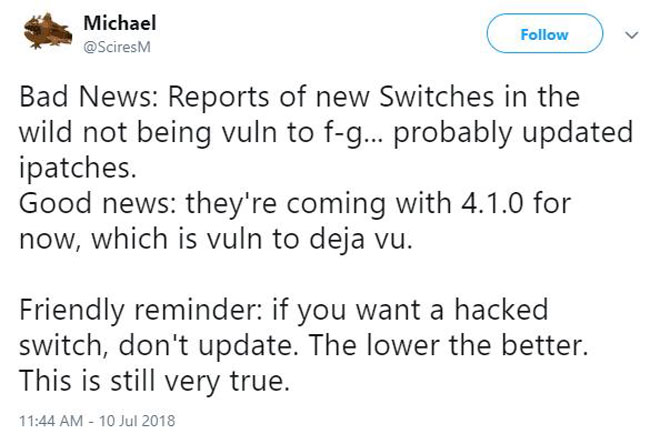Follow the @SciresM account

545,33
